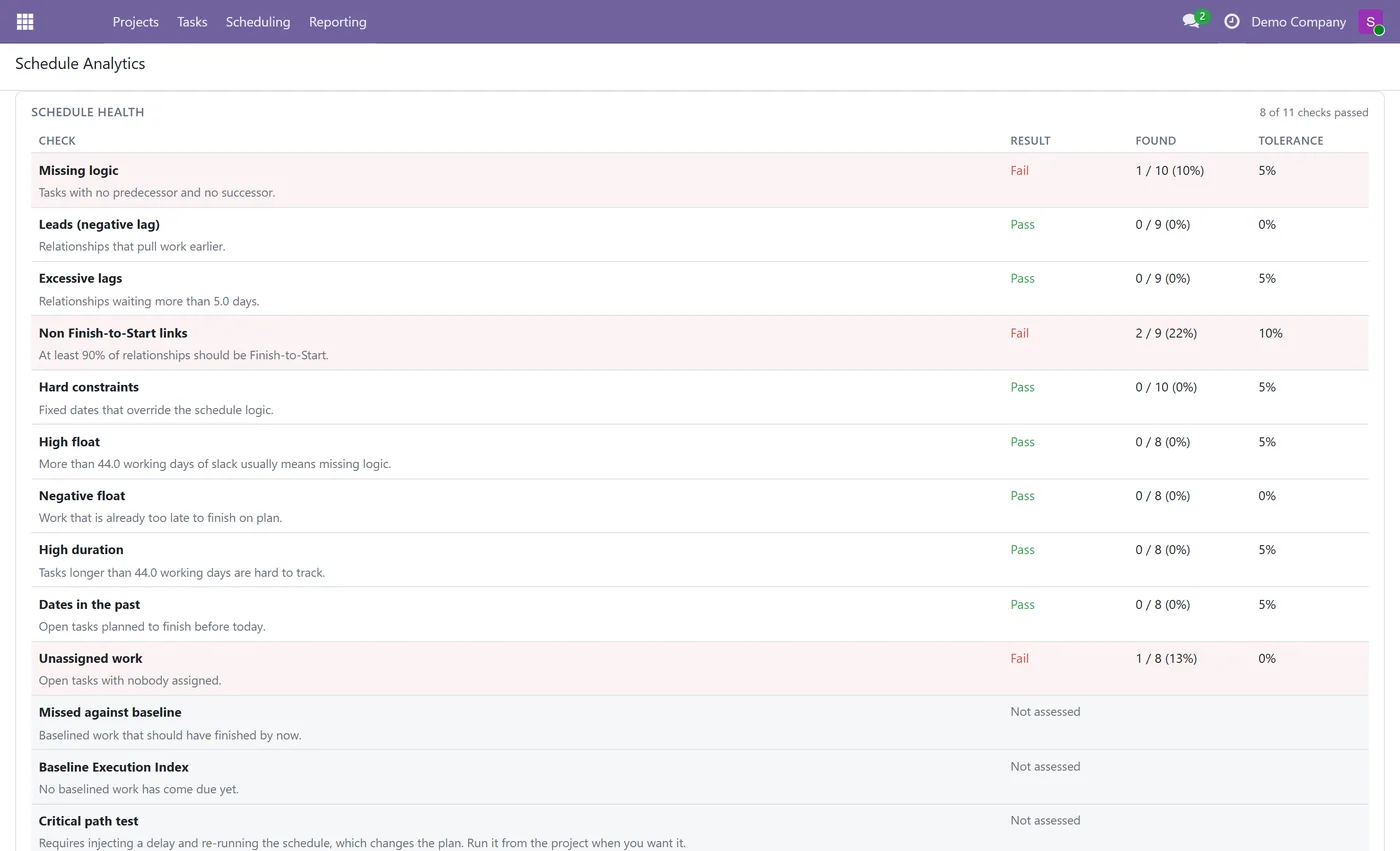Select the Critical path test check
Image resolution: width=1400 pixels, height=851 pixels.
pos(88,822)
